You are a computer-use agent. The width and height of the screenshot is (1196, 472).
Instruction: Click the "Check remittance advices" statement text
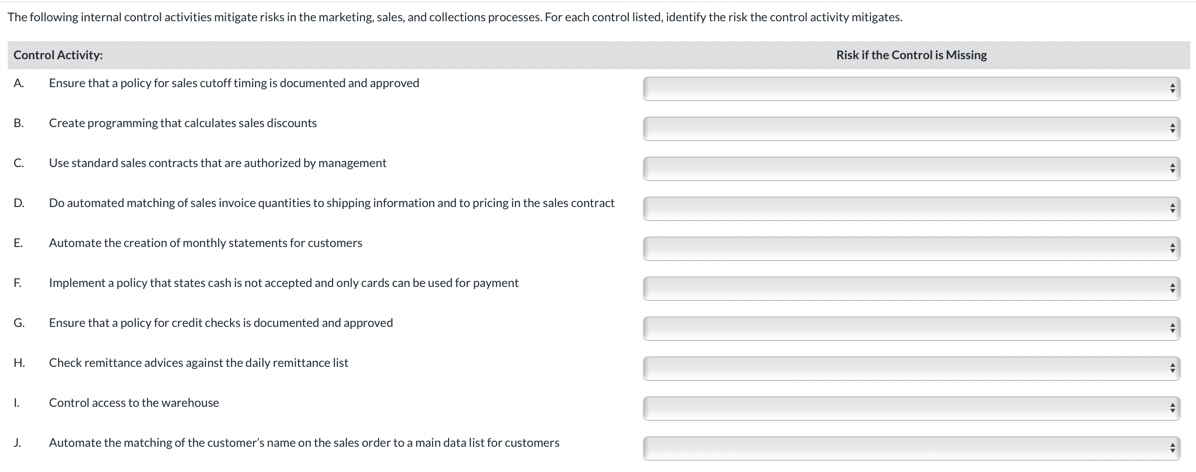click(x=198, y=362)
